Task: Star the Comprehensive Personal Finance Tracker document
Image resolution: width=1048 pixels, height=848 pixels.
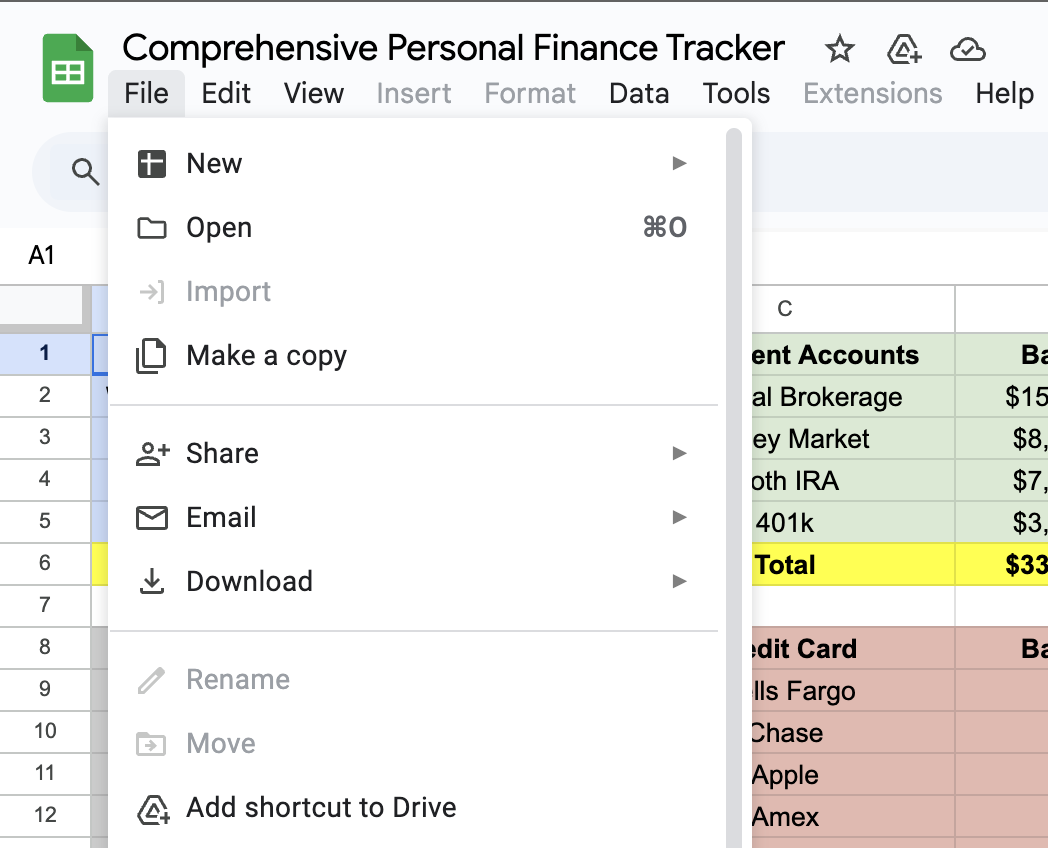Action: (839, 49)
